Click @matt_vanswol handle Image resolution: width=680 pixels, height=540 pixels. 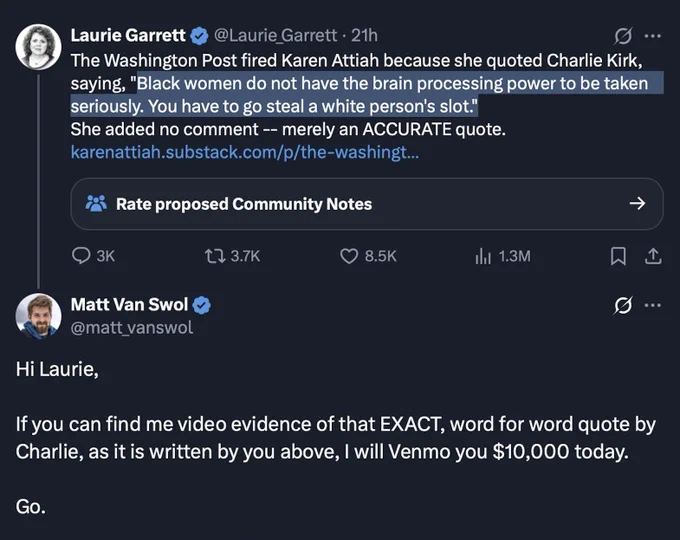[x=132, y=327]
